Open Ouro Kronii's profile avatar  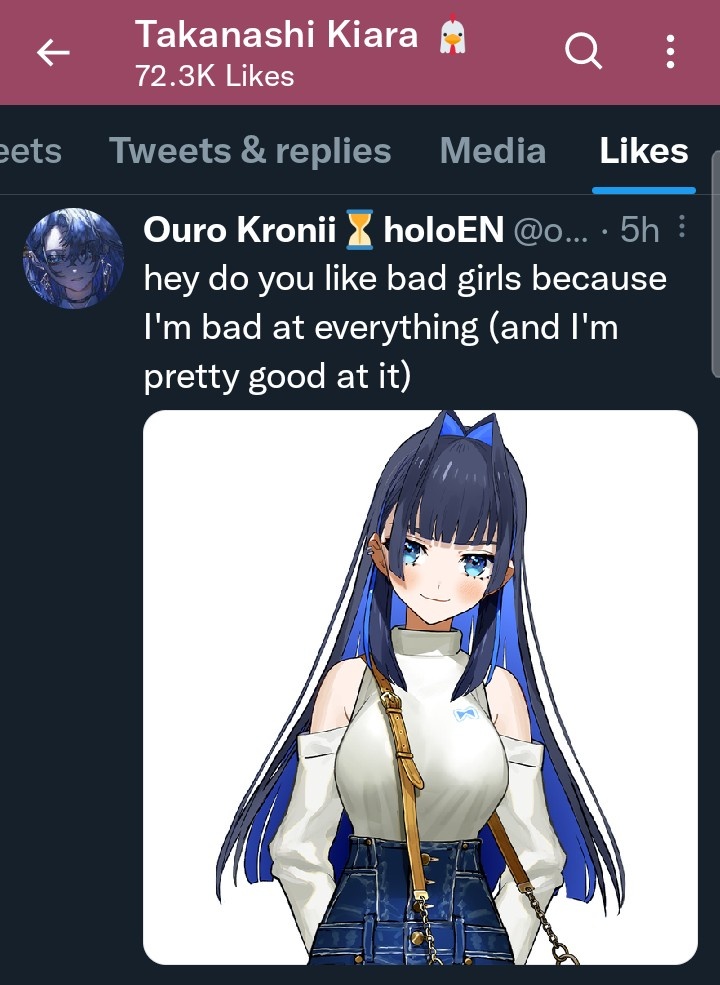point(74,258)
